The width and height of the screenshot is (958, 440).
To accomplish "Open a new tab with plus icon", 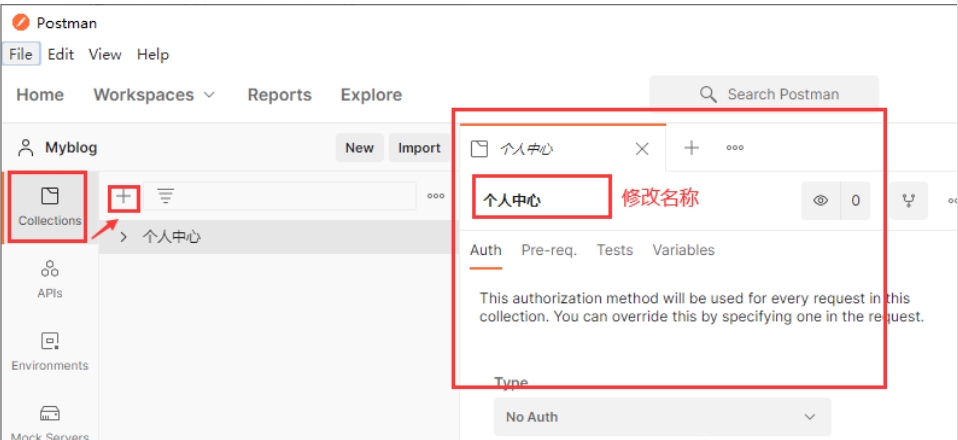I will pyautogui.click(x=691, y=147).
